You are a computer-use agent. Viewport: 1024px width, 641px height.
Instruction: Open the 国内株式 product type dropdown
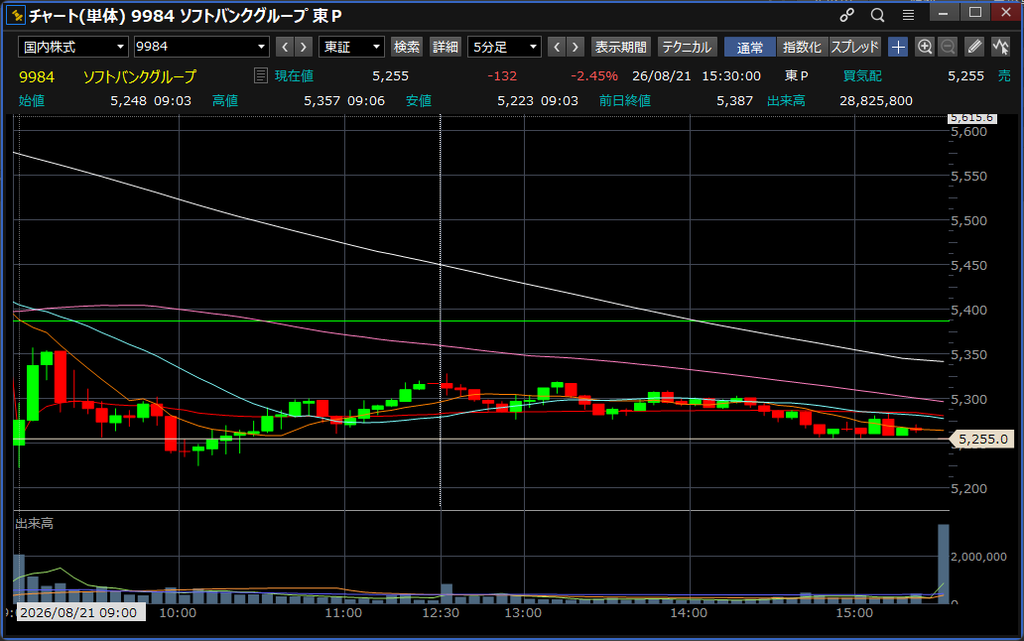coord(72,47)
